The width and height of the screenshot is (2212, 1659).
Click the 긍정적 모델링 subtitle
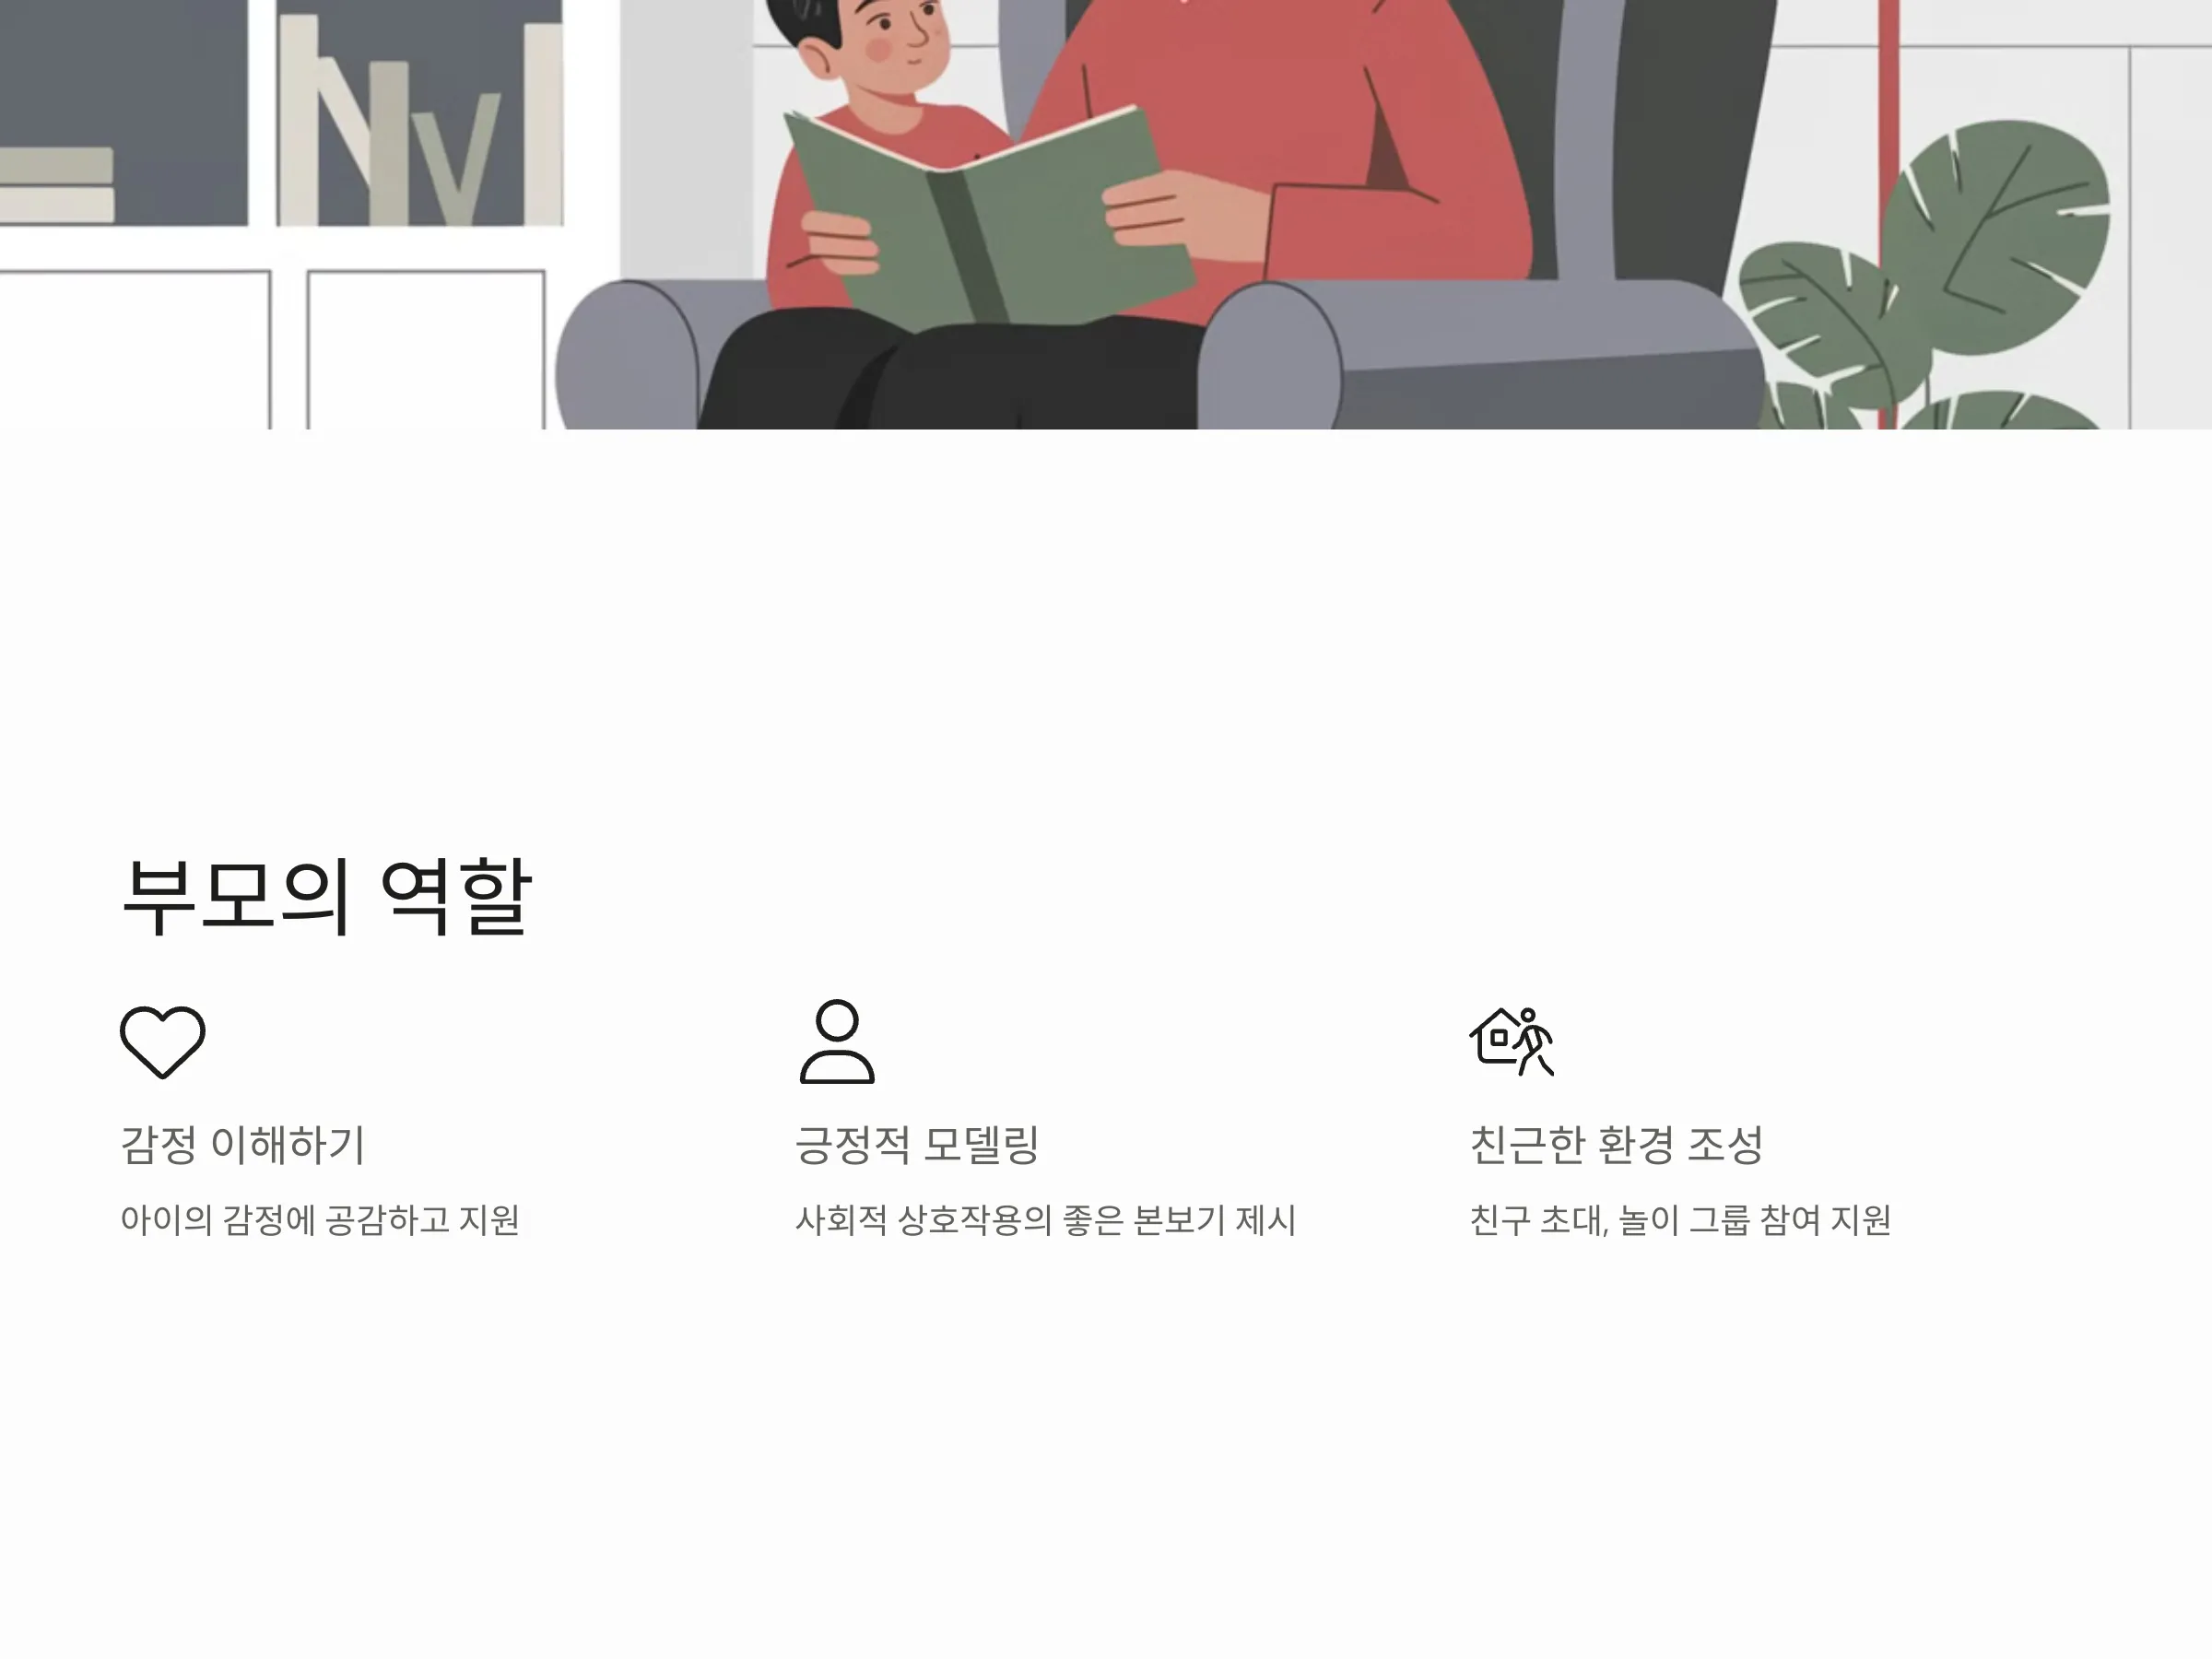tap(917, 1144)
